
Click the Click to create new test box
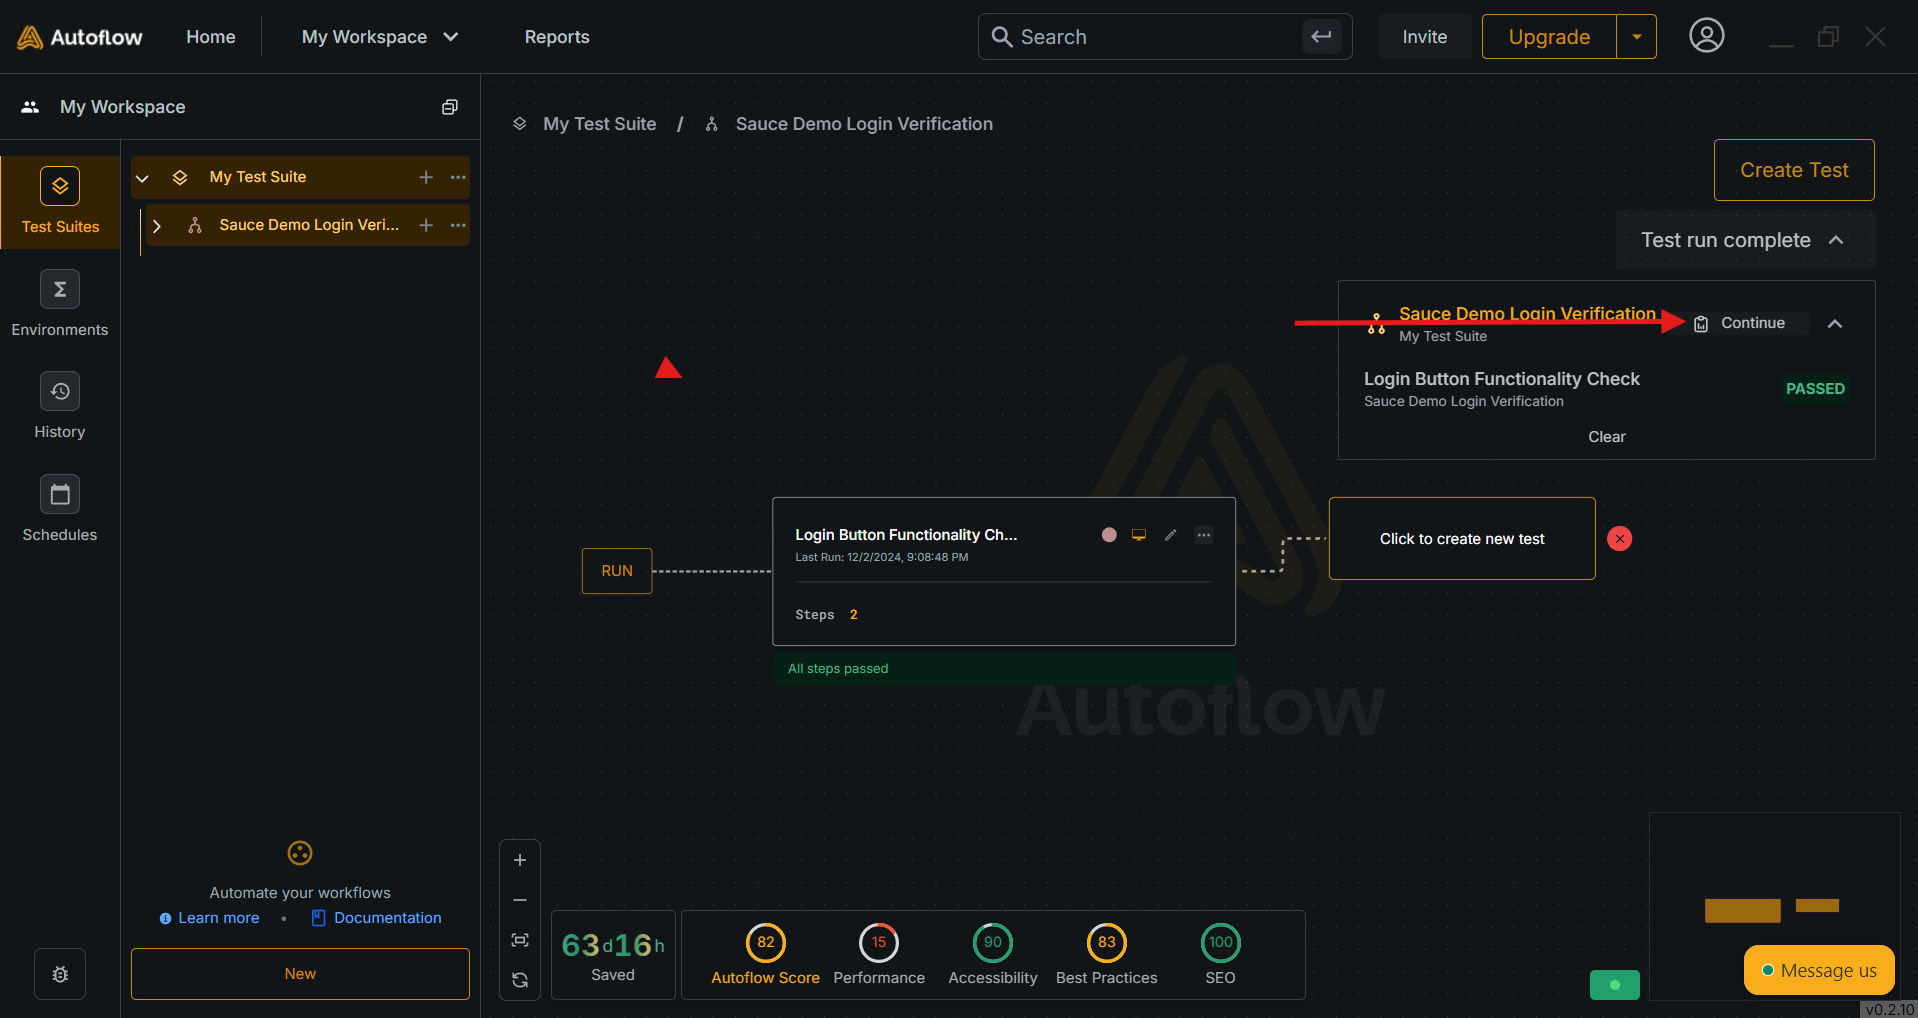[1462, 539]
